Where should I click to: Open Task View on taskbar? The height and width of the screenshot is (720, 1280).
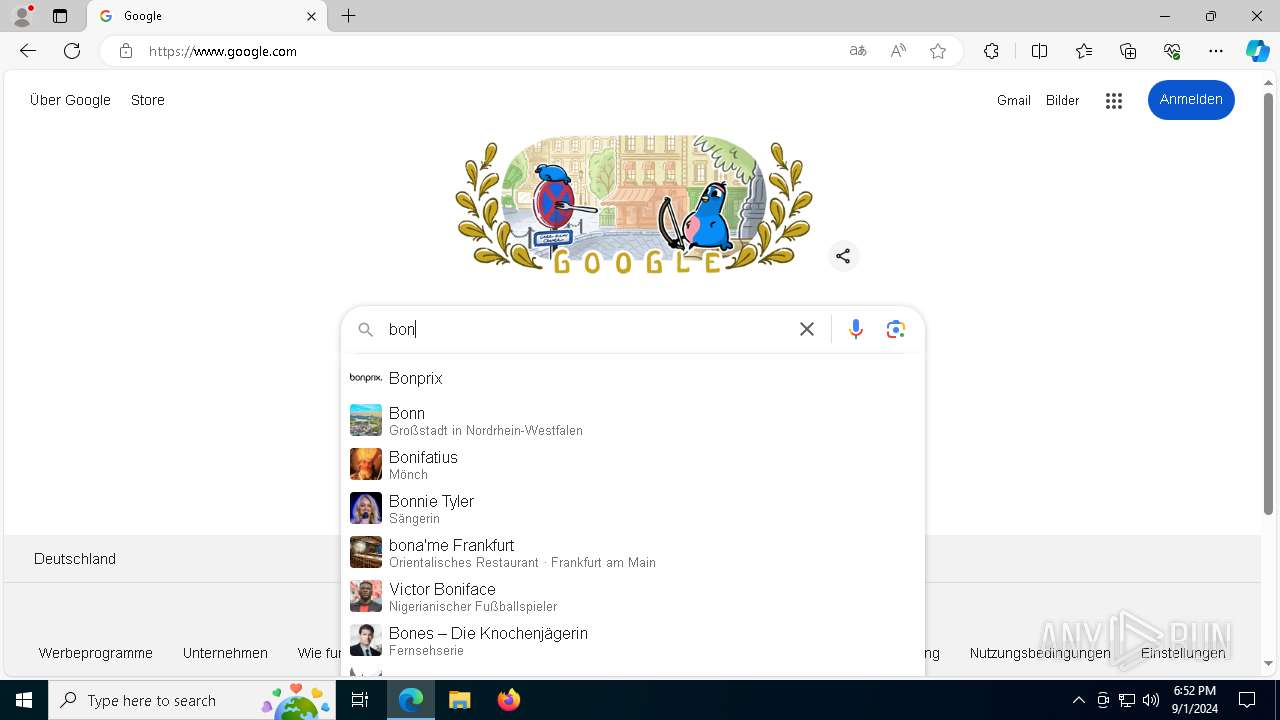click(x=361, y=700)
